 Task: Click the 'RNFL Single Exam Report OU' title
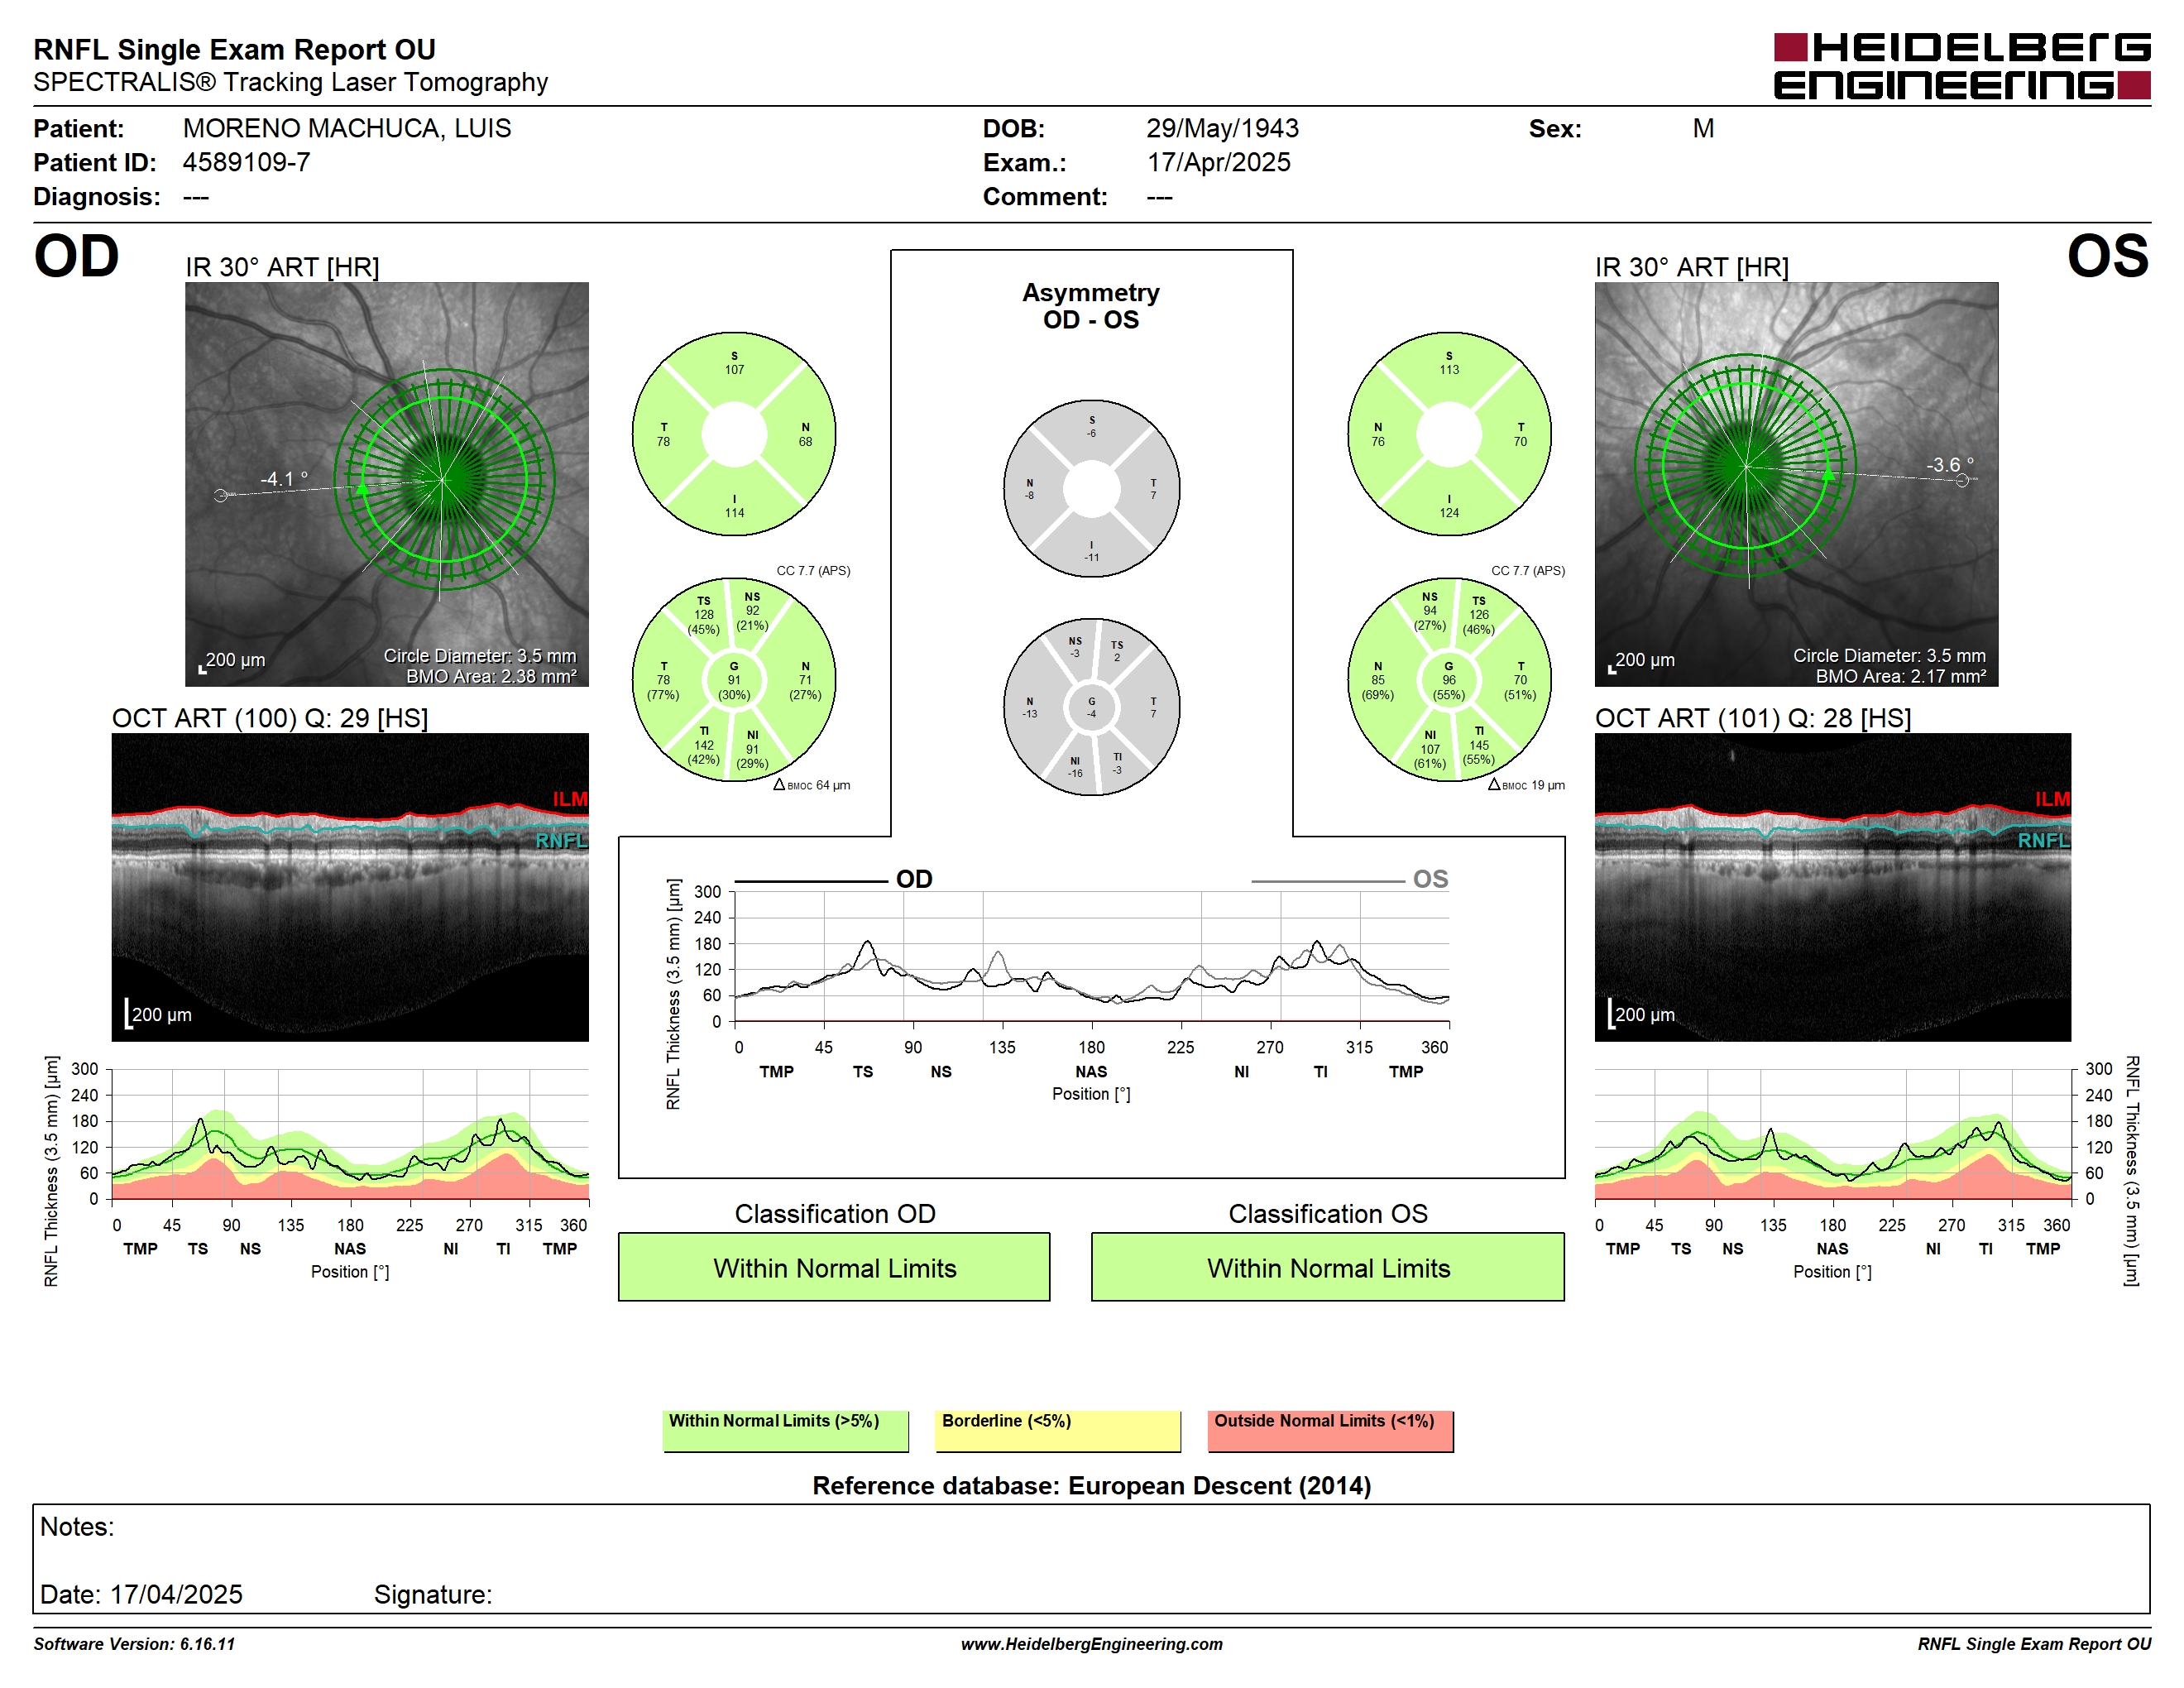point(234,49)
